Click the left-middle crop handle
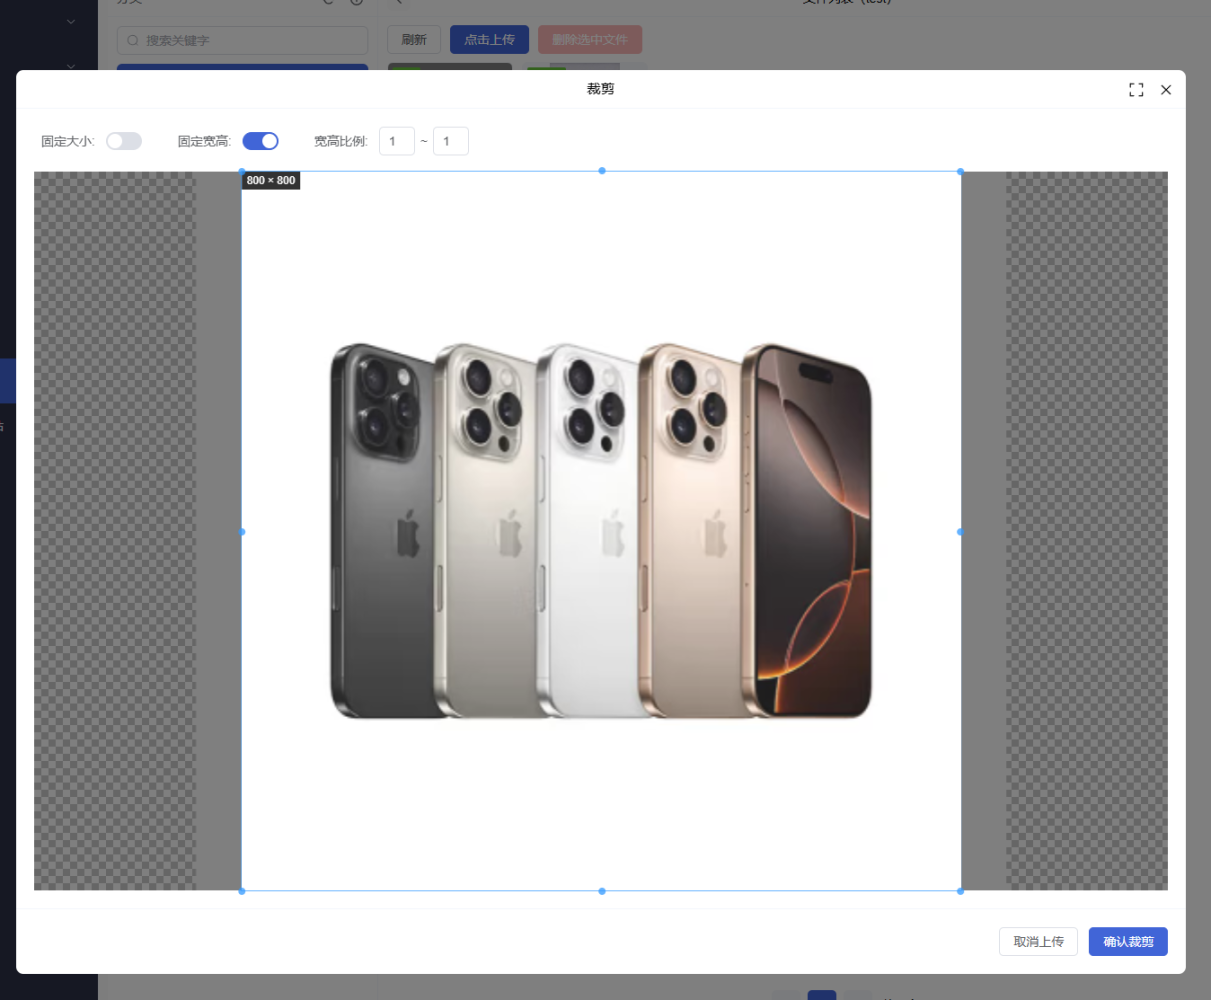This screenshot has width=1211, height=1000. pyautogui.click(x=242, y=532)
